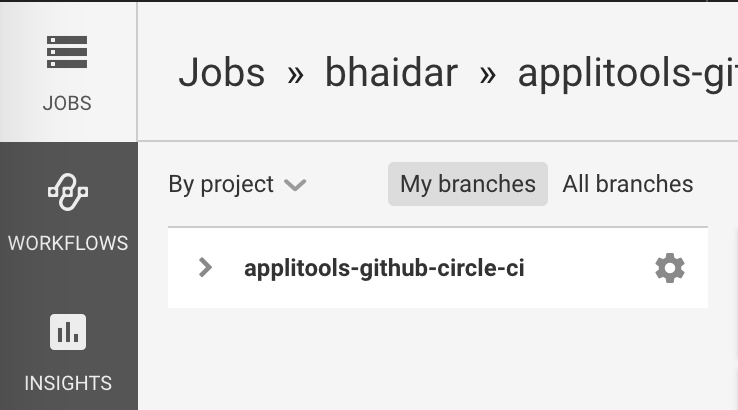Viewport: 738px width, 410px height.
Task: Open the By project dropdown
Action: click(221, 184)
